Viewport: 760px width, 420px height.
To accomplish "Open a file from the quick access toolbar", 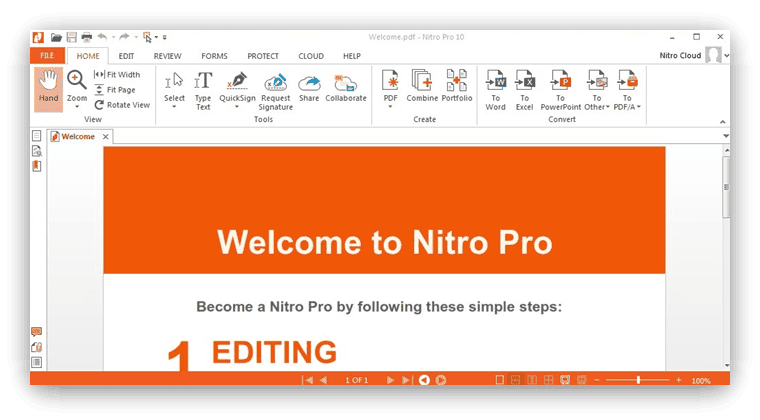I will pyautogui.click(x=56, y=37).
